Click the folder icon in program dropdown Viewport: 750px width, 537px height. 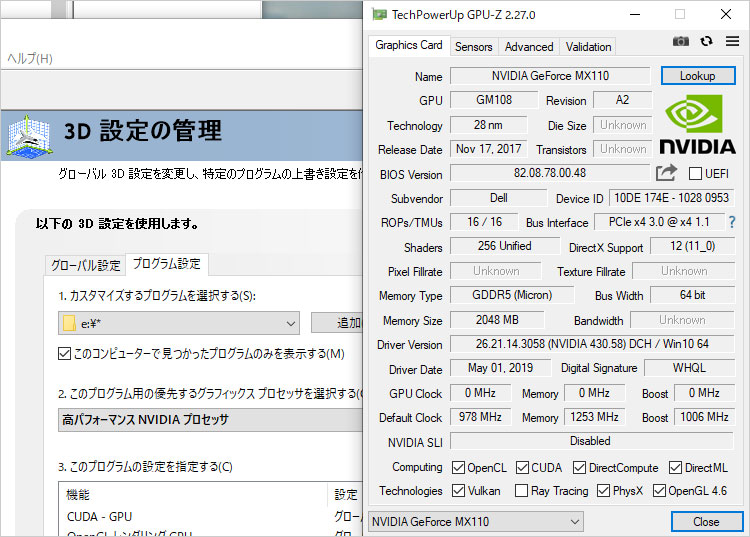point(69,323)
